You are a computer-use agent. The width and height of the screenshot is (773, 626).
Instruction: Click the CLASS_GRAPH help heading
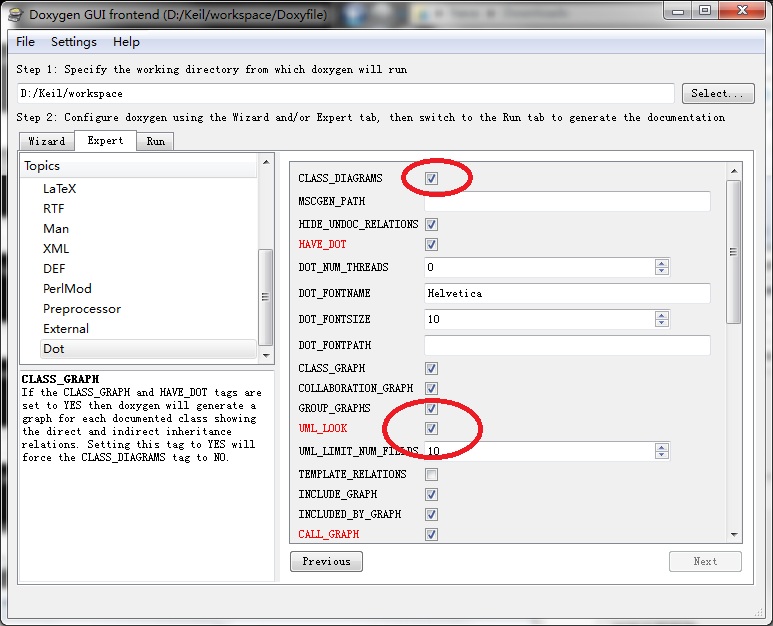(60, 379)
